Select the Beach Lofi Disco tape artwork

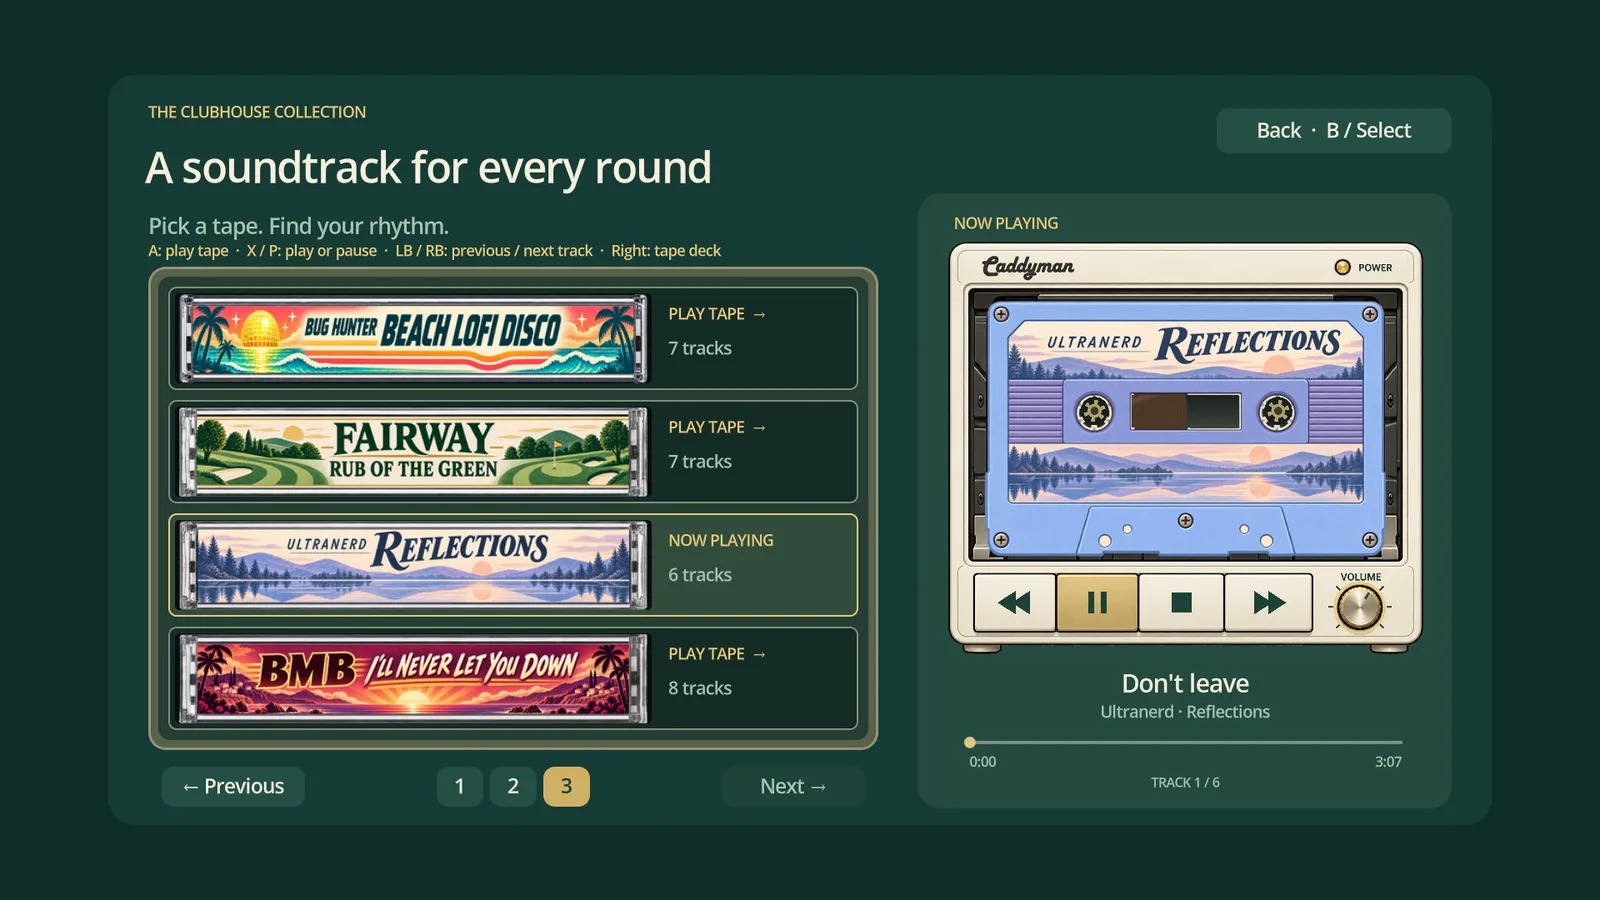tap(413, 338)
